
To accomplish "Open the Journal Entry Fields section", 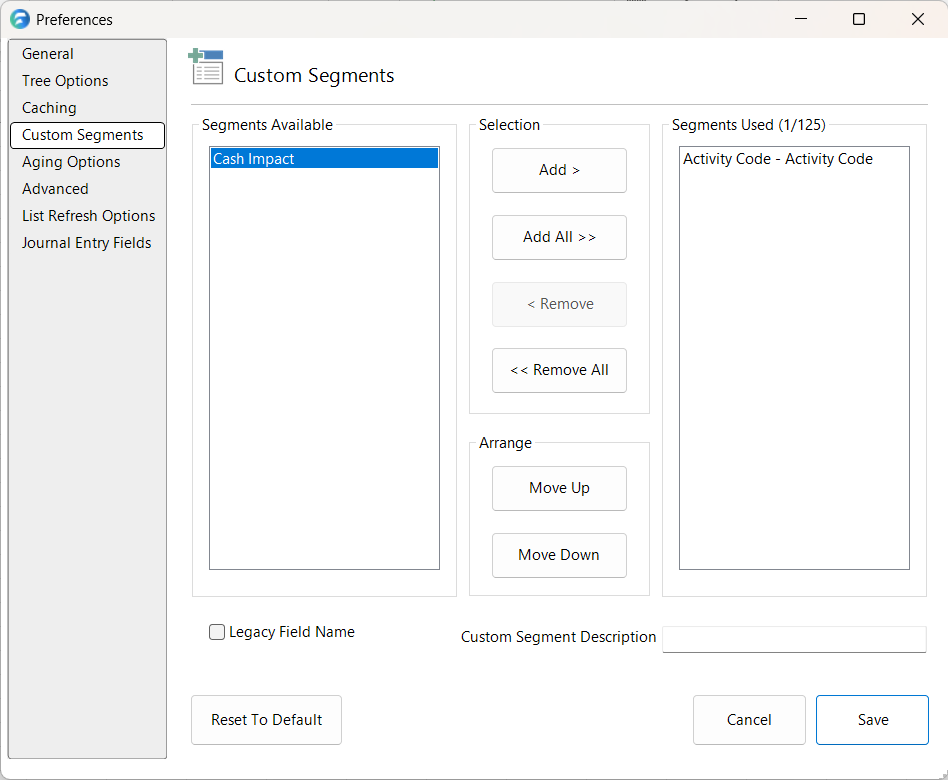I will (x=86, y=242).
